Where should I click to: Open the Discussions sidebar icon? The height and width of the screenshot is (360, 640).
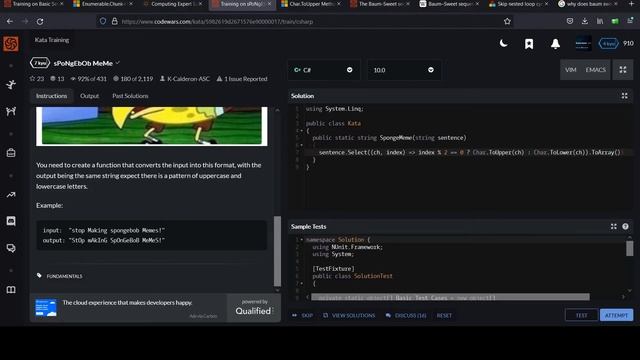pyautogui.click(x=11, y=248)
